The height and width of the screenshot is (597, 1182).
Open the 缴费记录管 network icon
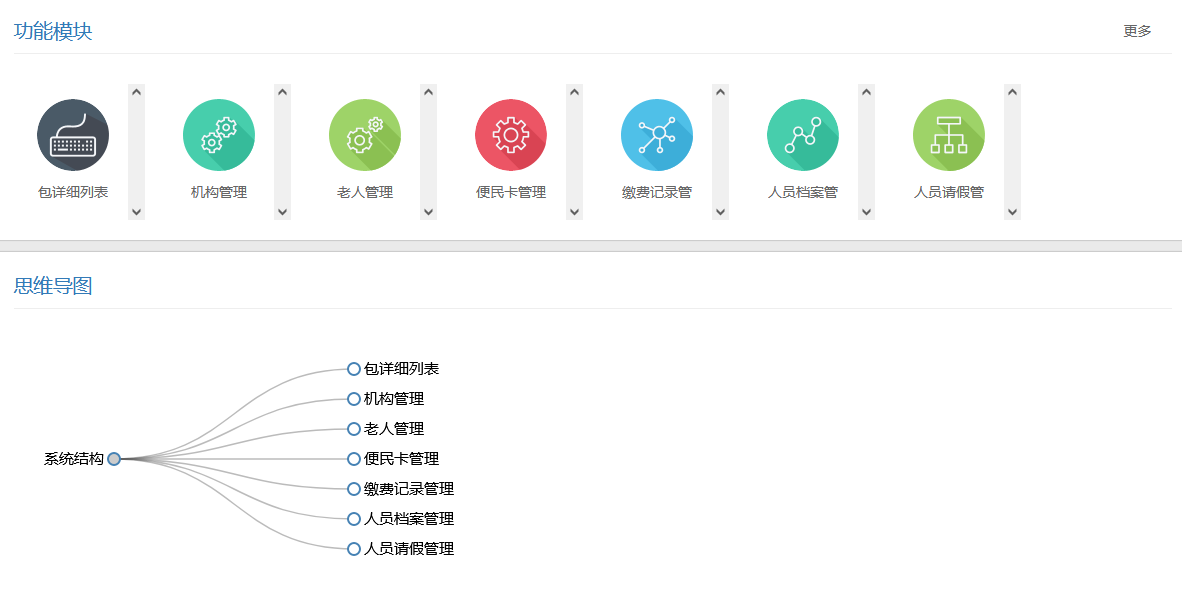coord(657,135)
